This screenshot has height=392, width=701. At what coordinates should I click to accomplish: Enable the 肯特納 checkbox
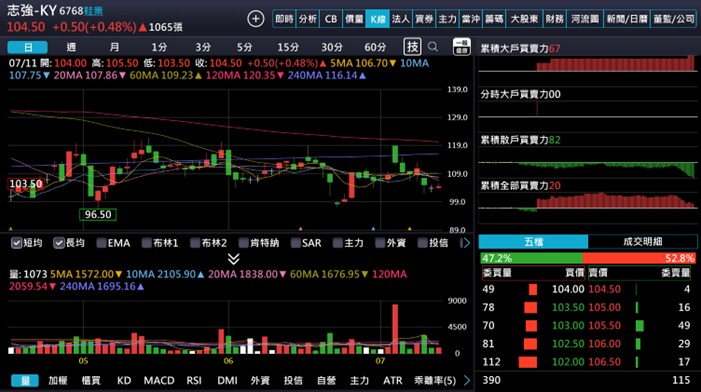244,243
